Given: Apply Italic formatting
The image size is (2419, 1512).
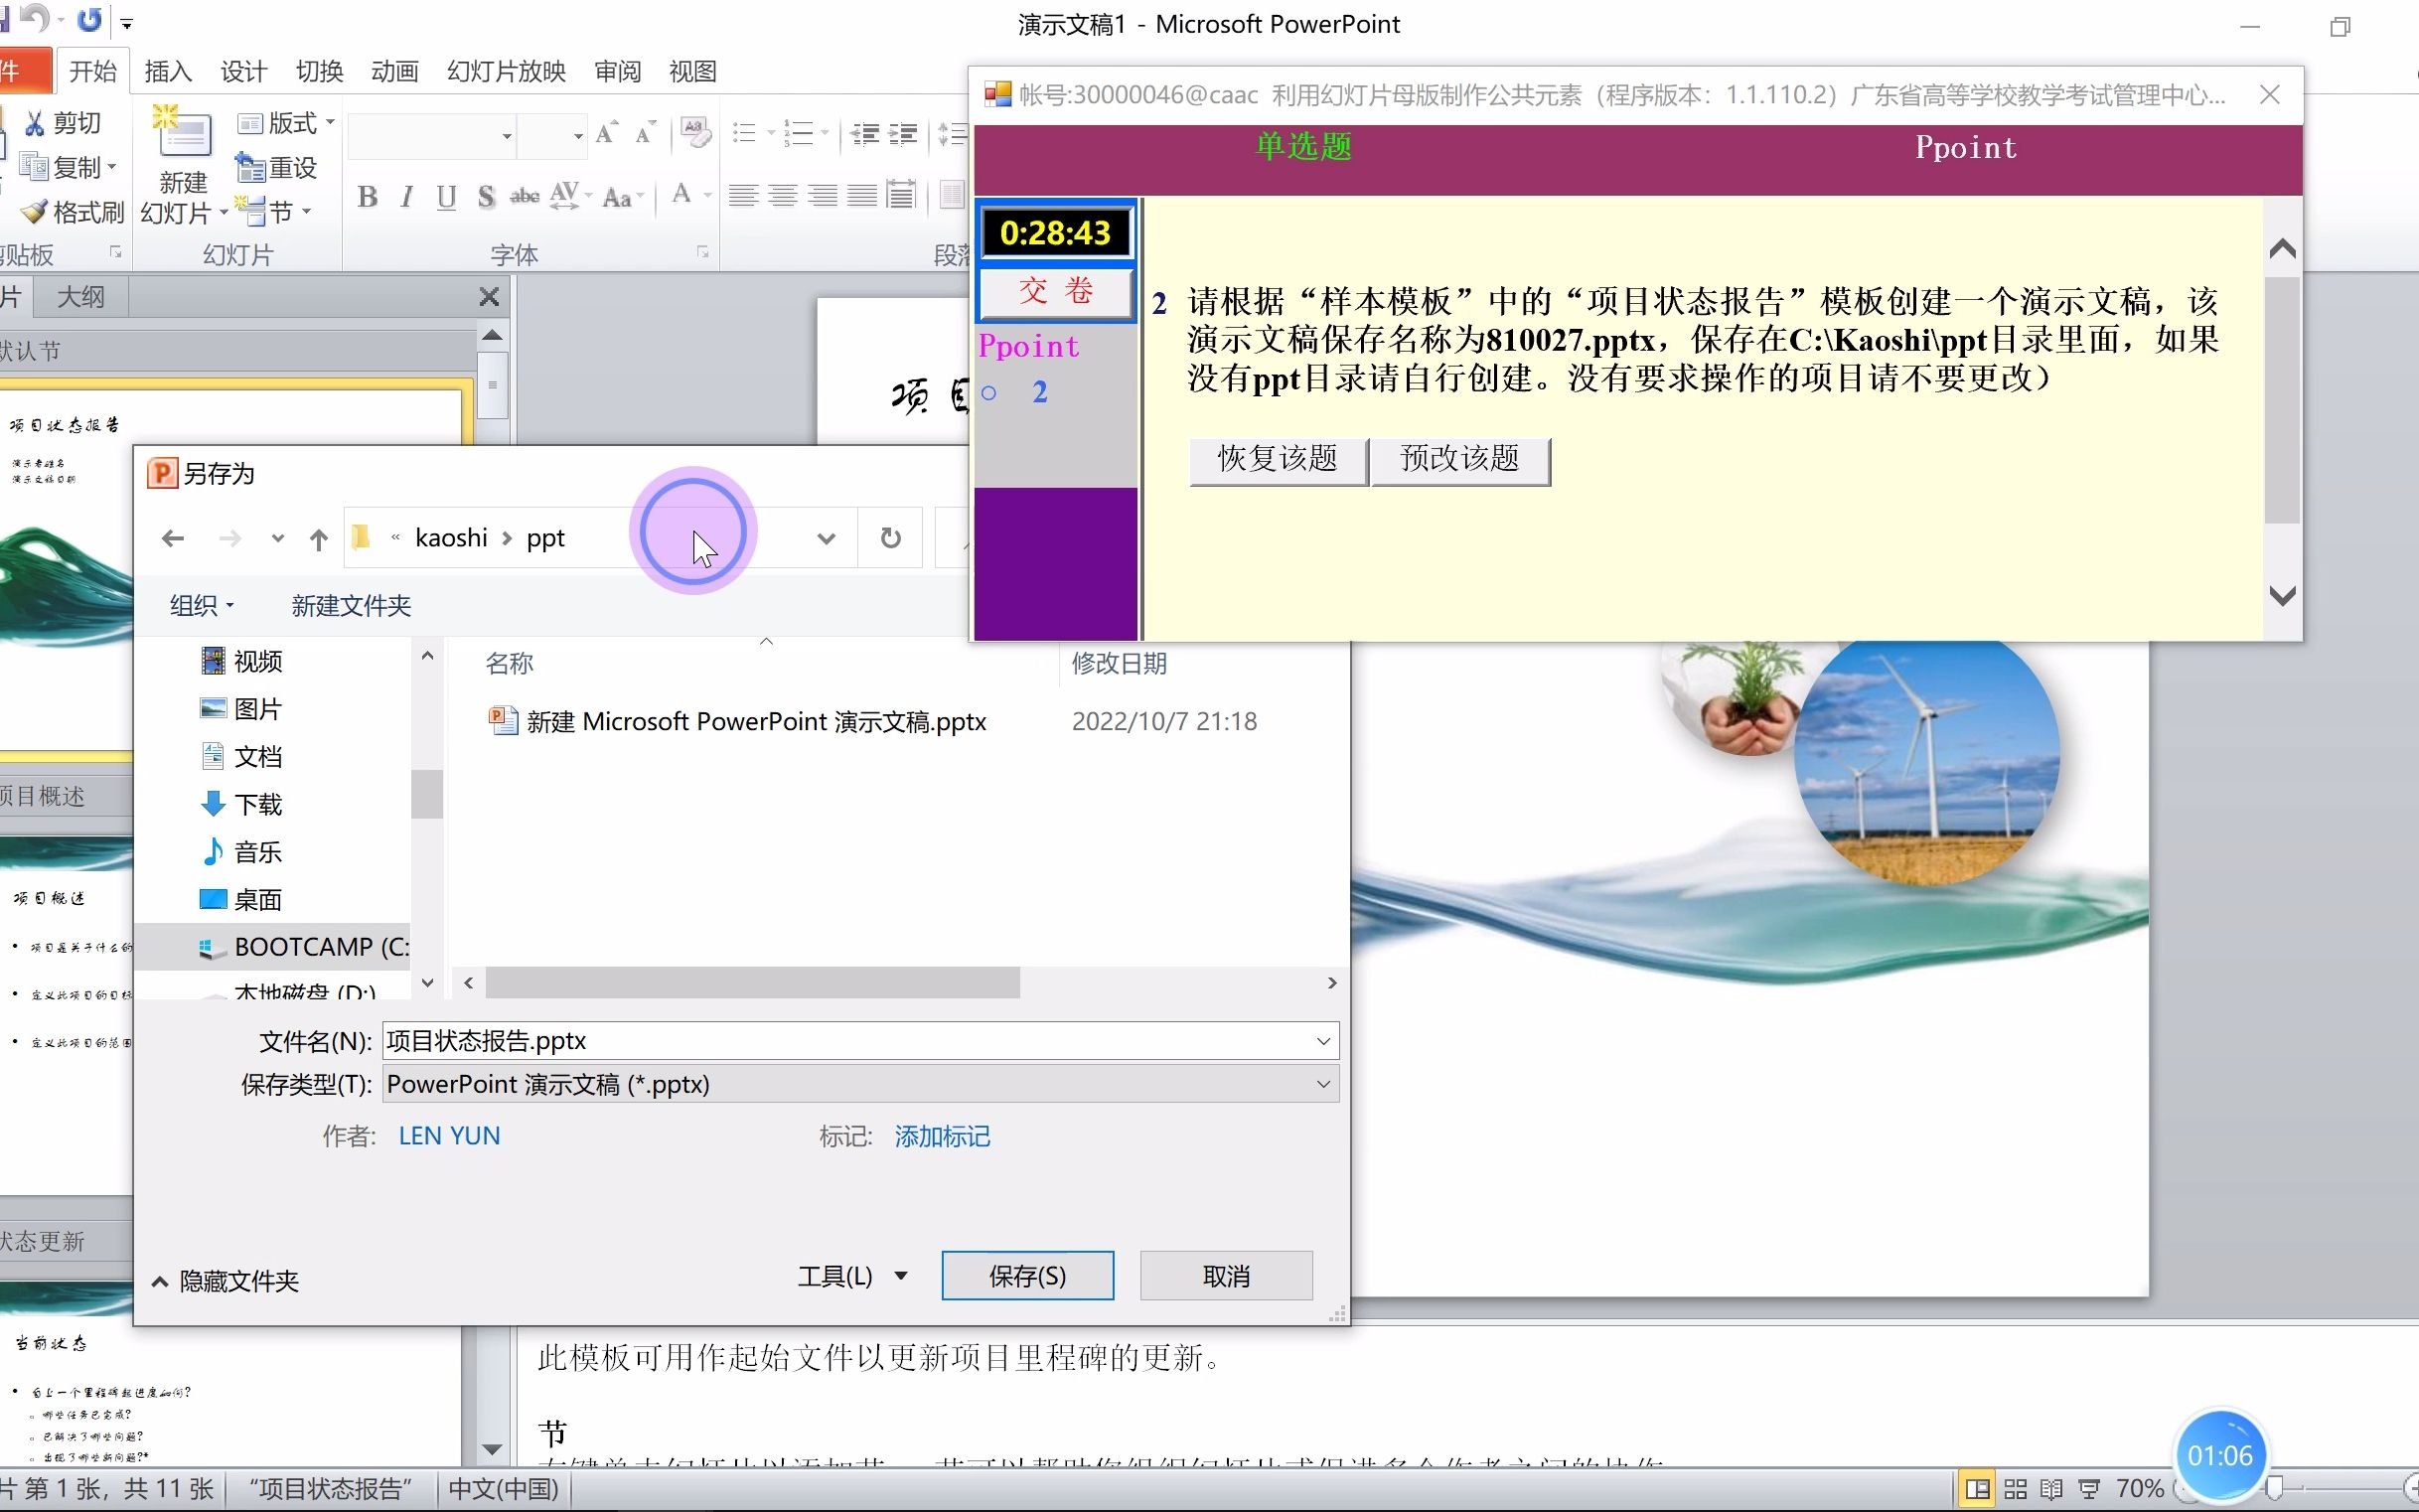Looking at the screenshot, I should coord(406,197).
